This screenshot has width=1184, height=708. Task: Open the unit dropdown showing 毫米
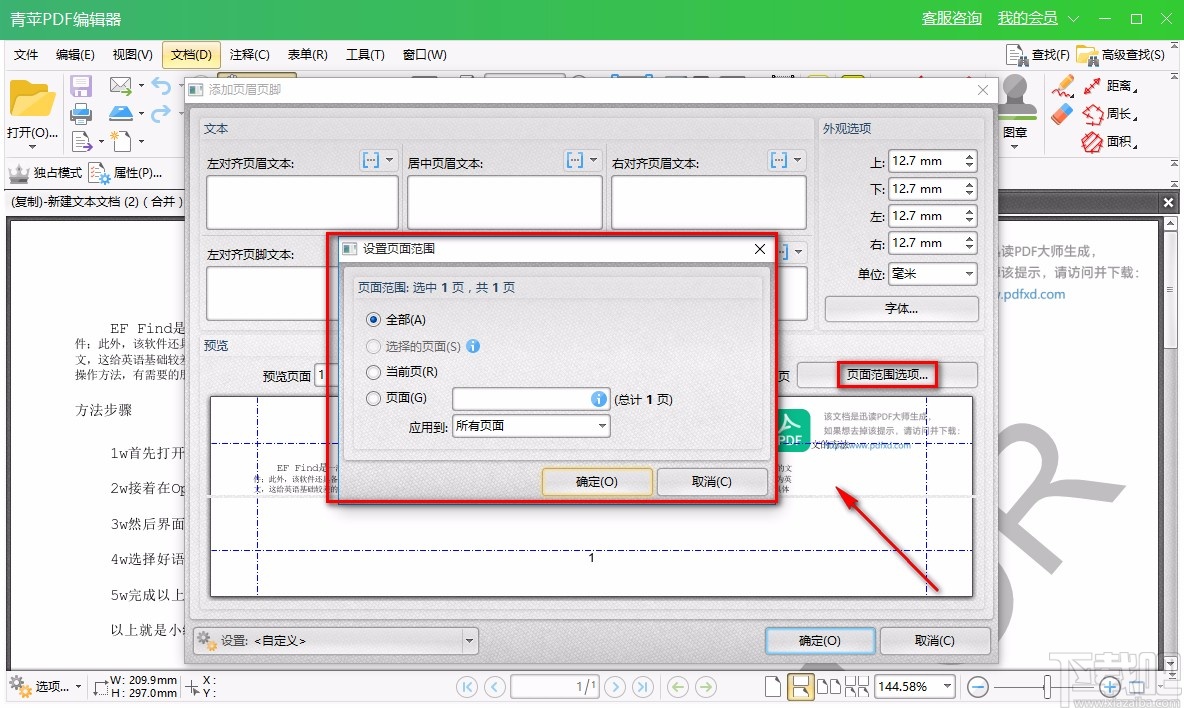point(932,273)
